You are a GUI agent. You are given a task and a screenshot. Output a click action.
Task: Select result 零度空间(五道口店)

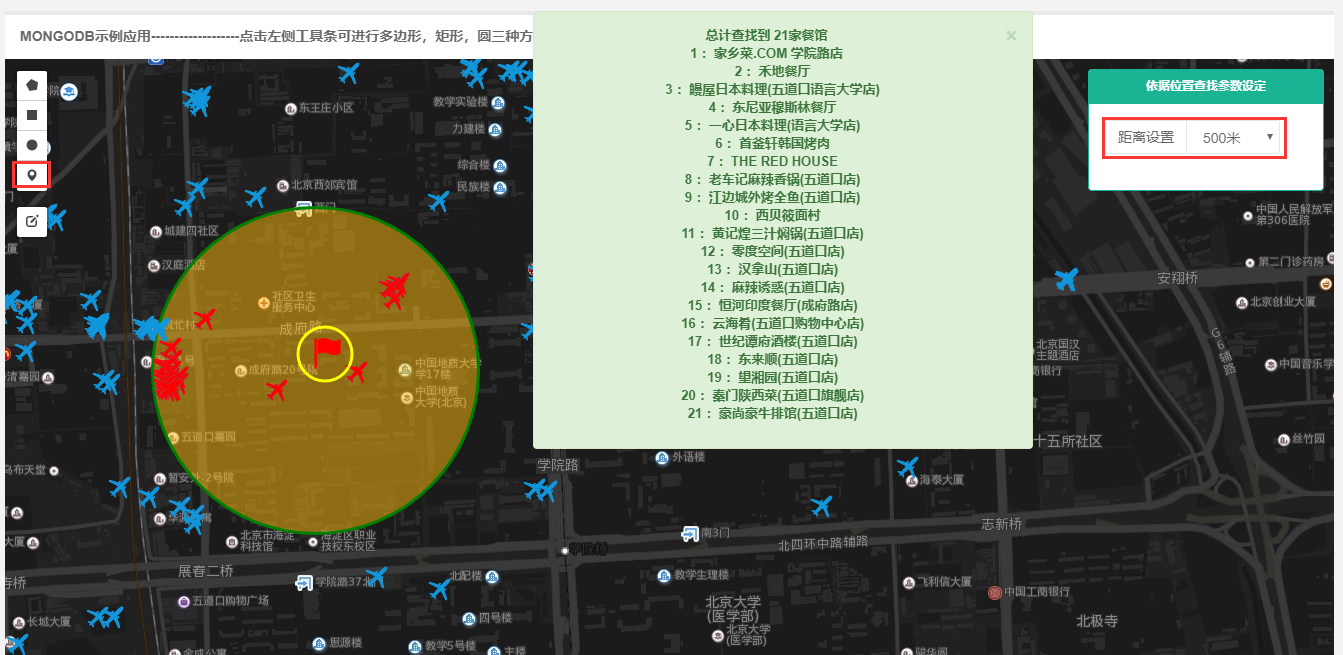pos(773,251)
